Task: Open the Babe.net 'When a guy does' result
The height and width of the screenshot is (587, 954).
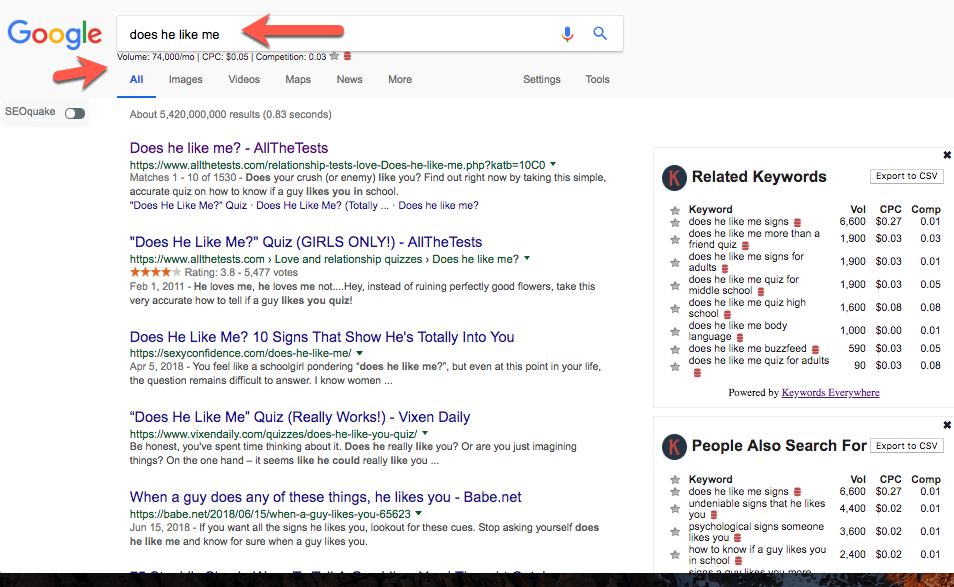Action: (326, 497)
